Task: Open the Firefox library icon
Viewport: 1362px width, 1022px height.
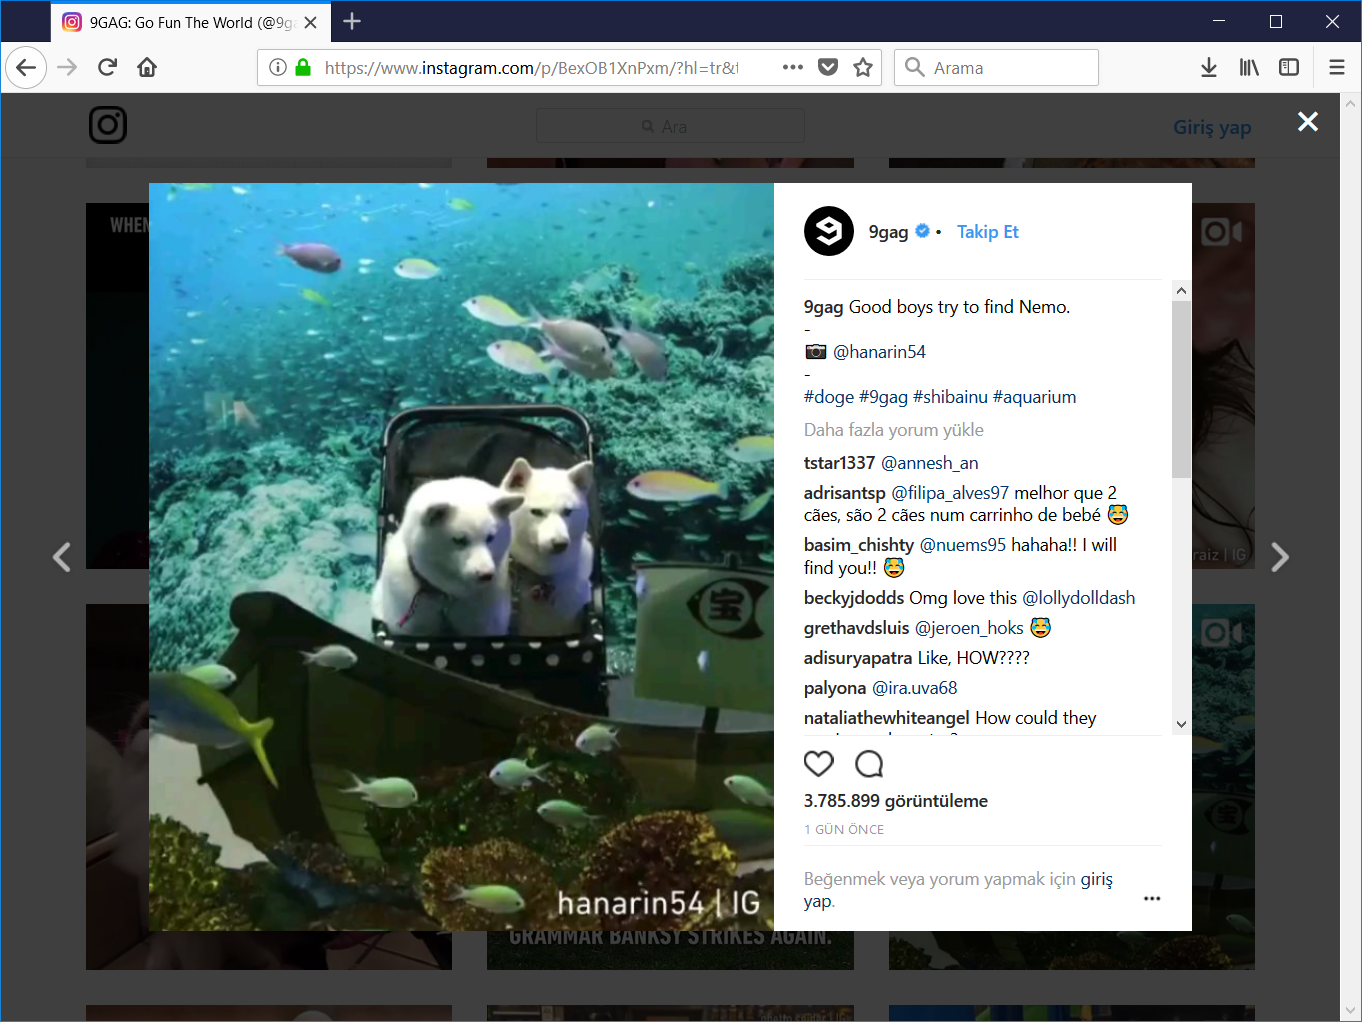Action: point(1249,66)
